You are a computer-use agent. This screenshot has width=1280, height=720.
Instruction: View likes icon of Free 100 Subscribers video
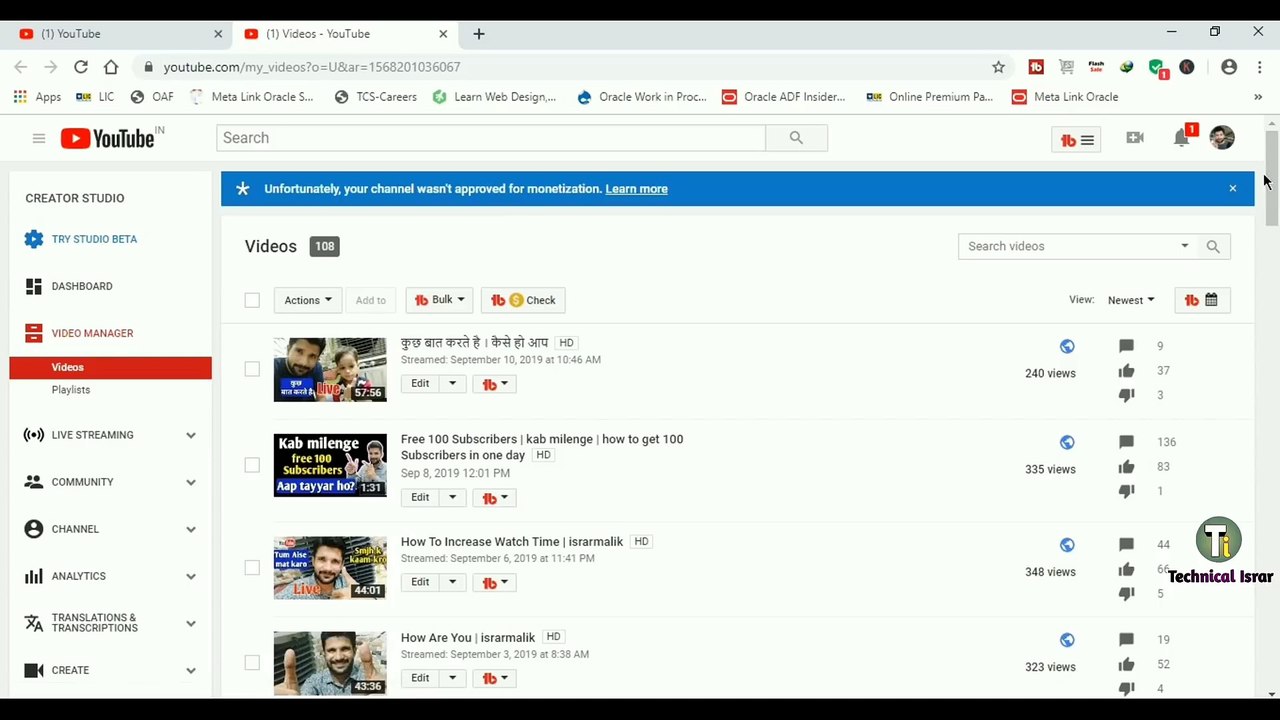tap(1126, 467)
